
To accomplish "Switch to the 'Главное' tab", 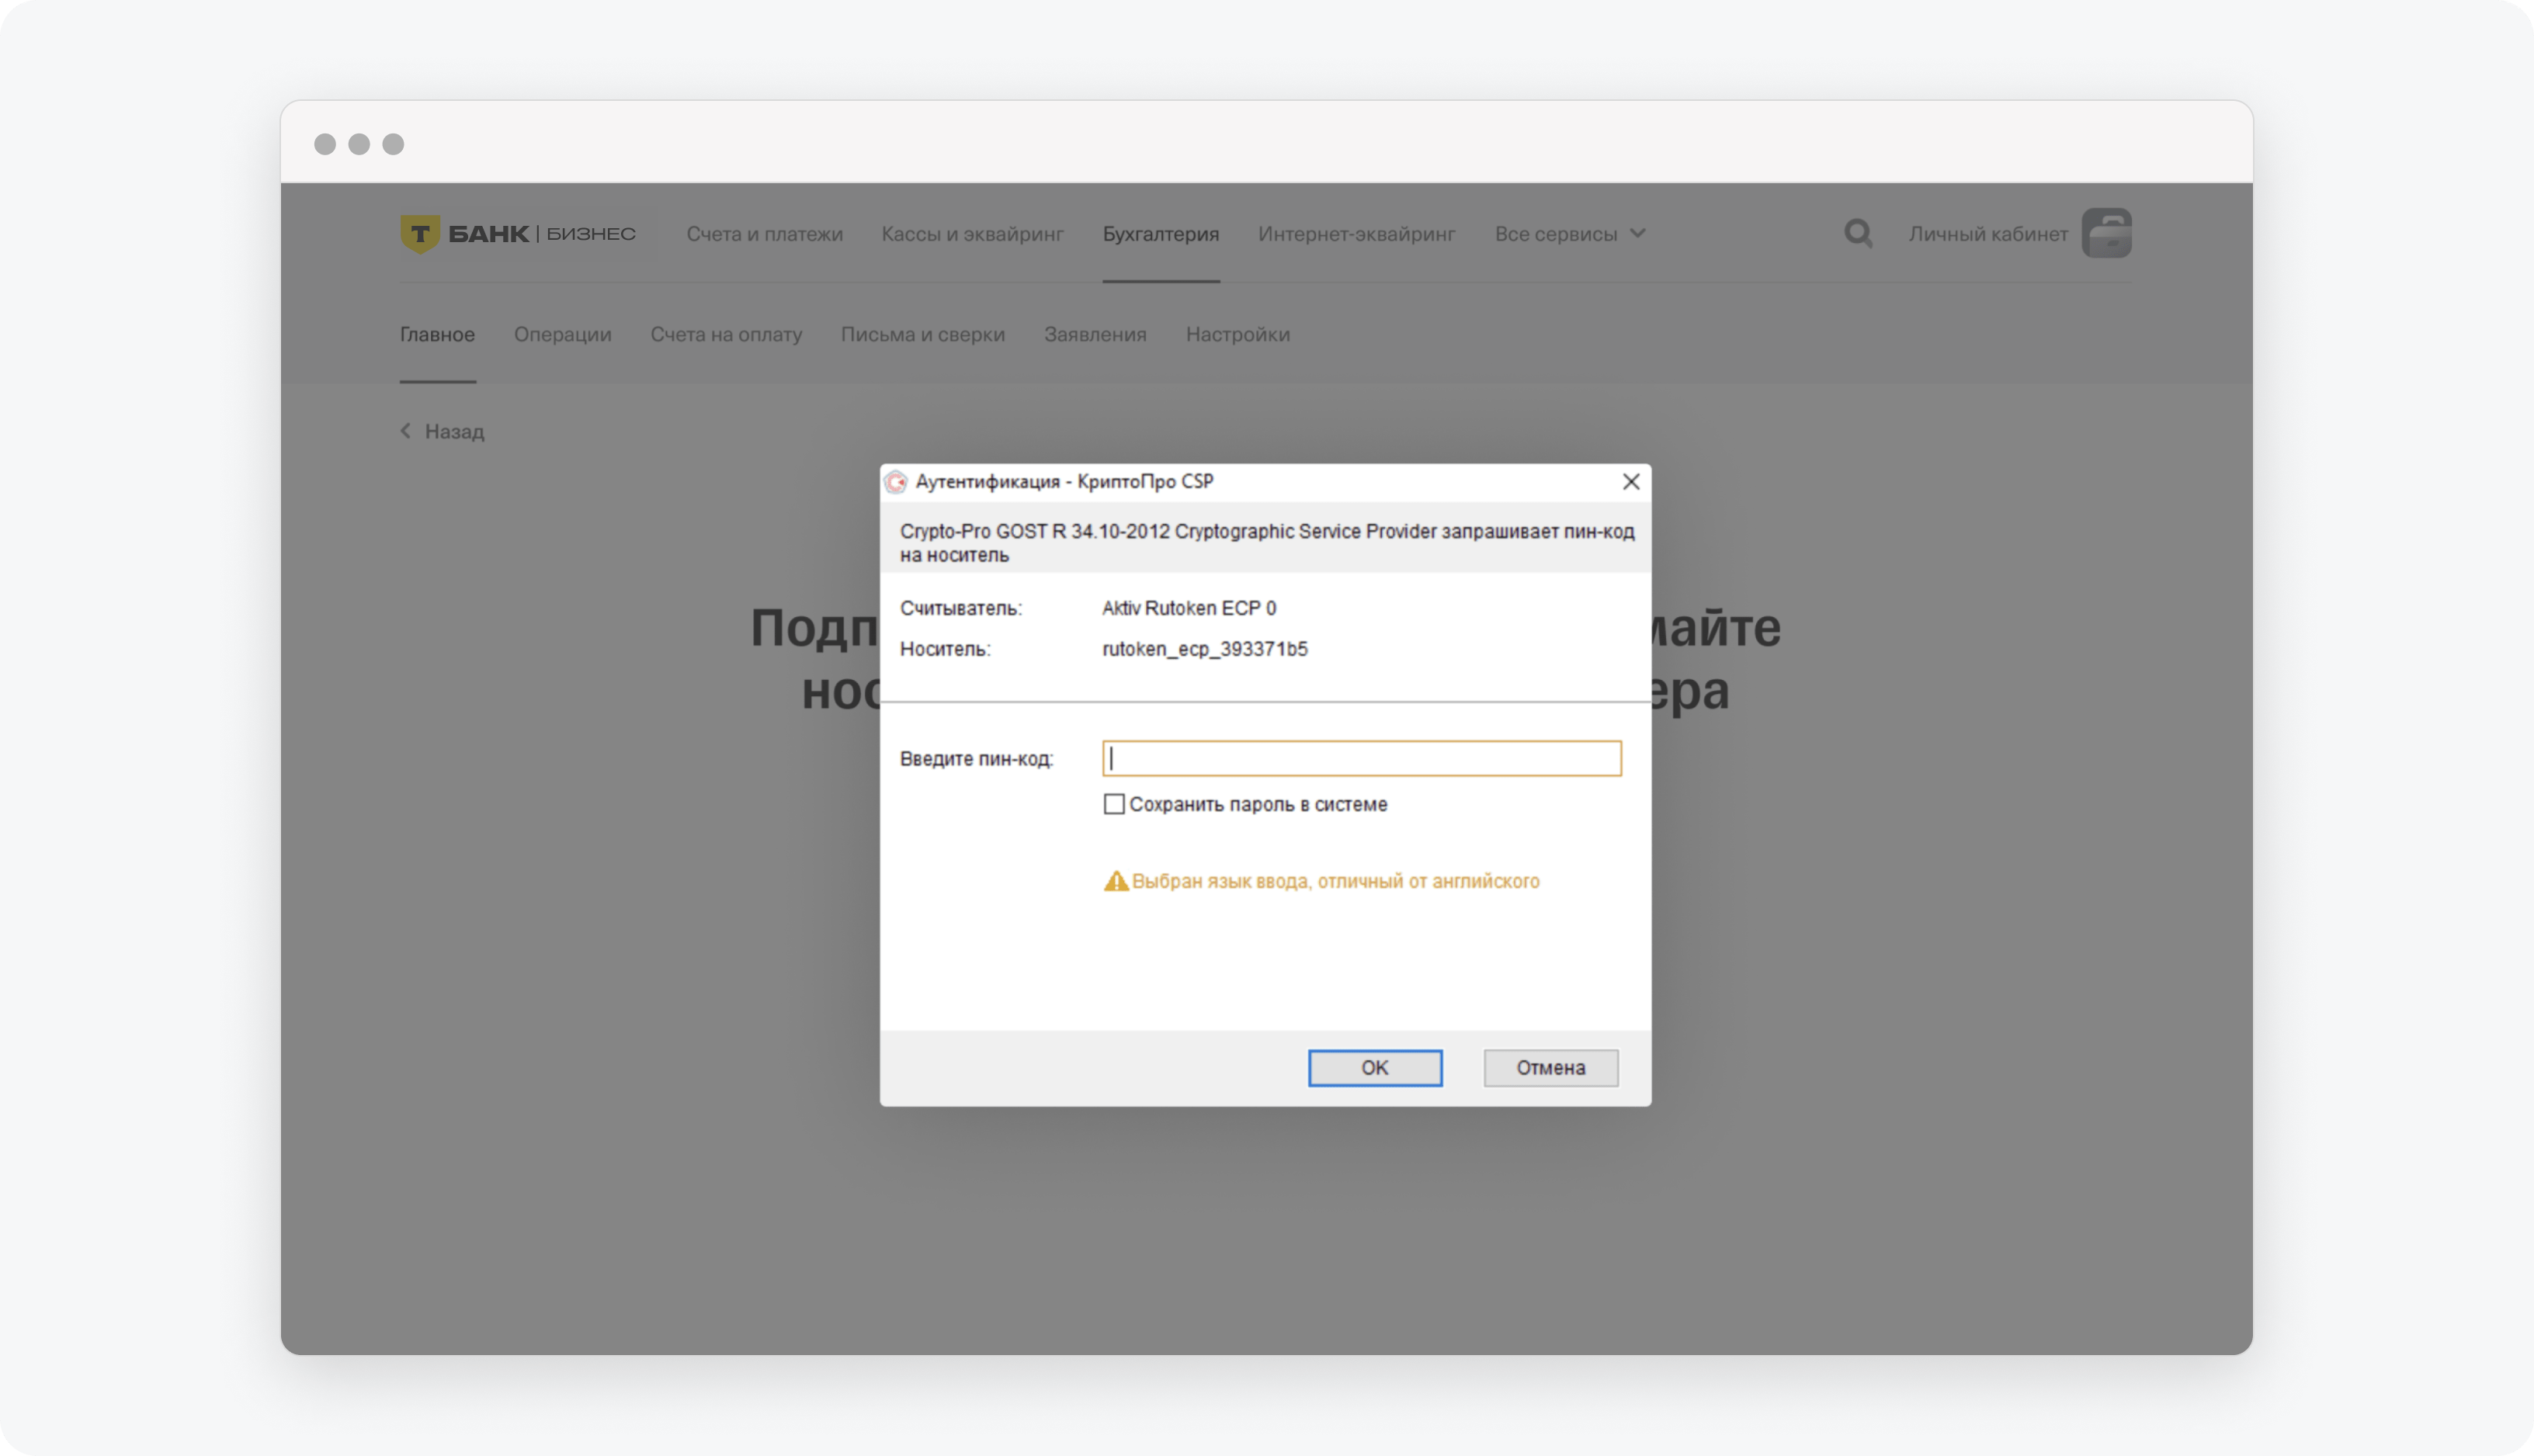I will coord(438,334).
